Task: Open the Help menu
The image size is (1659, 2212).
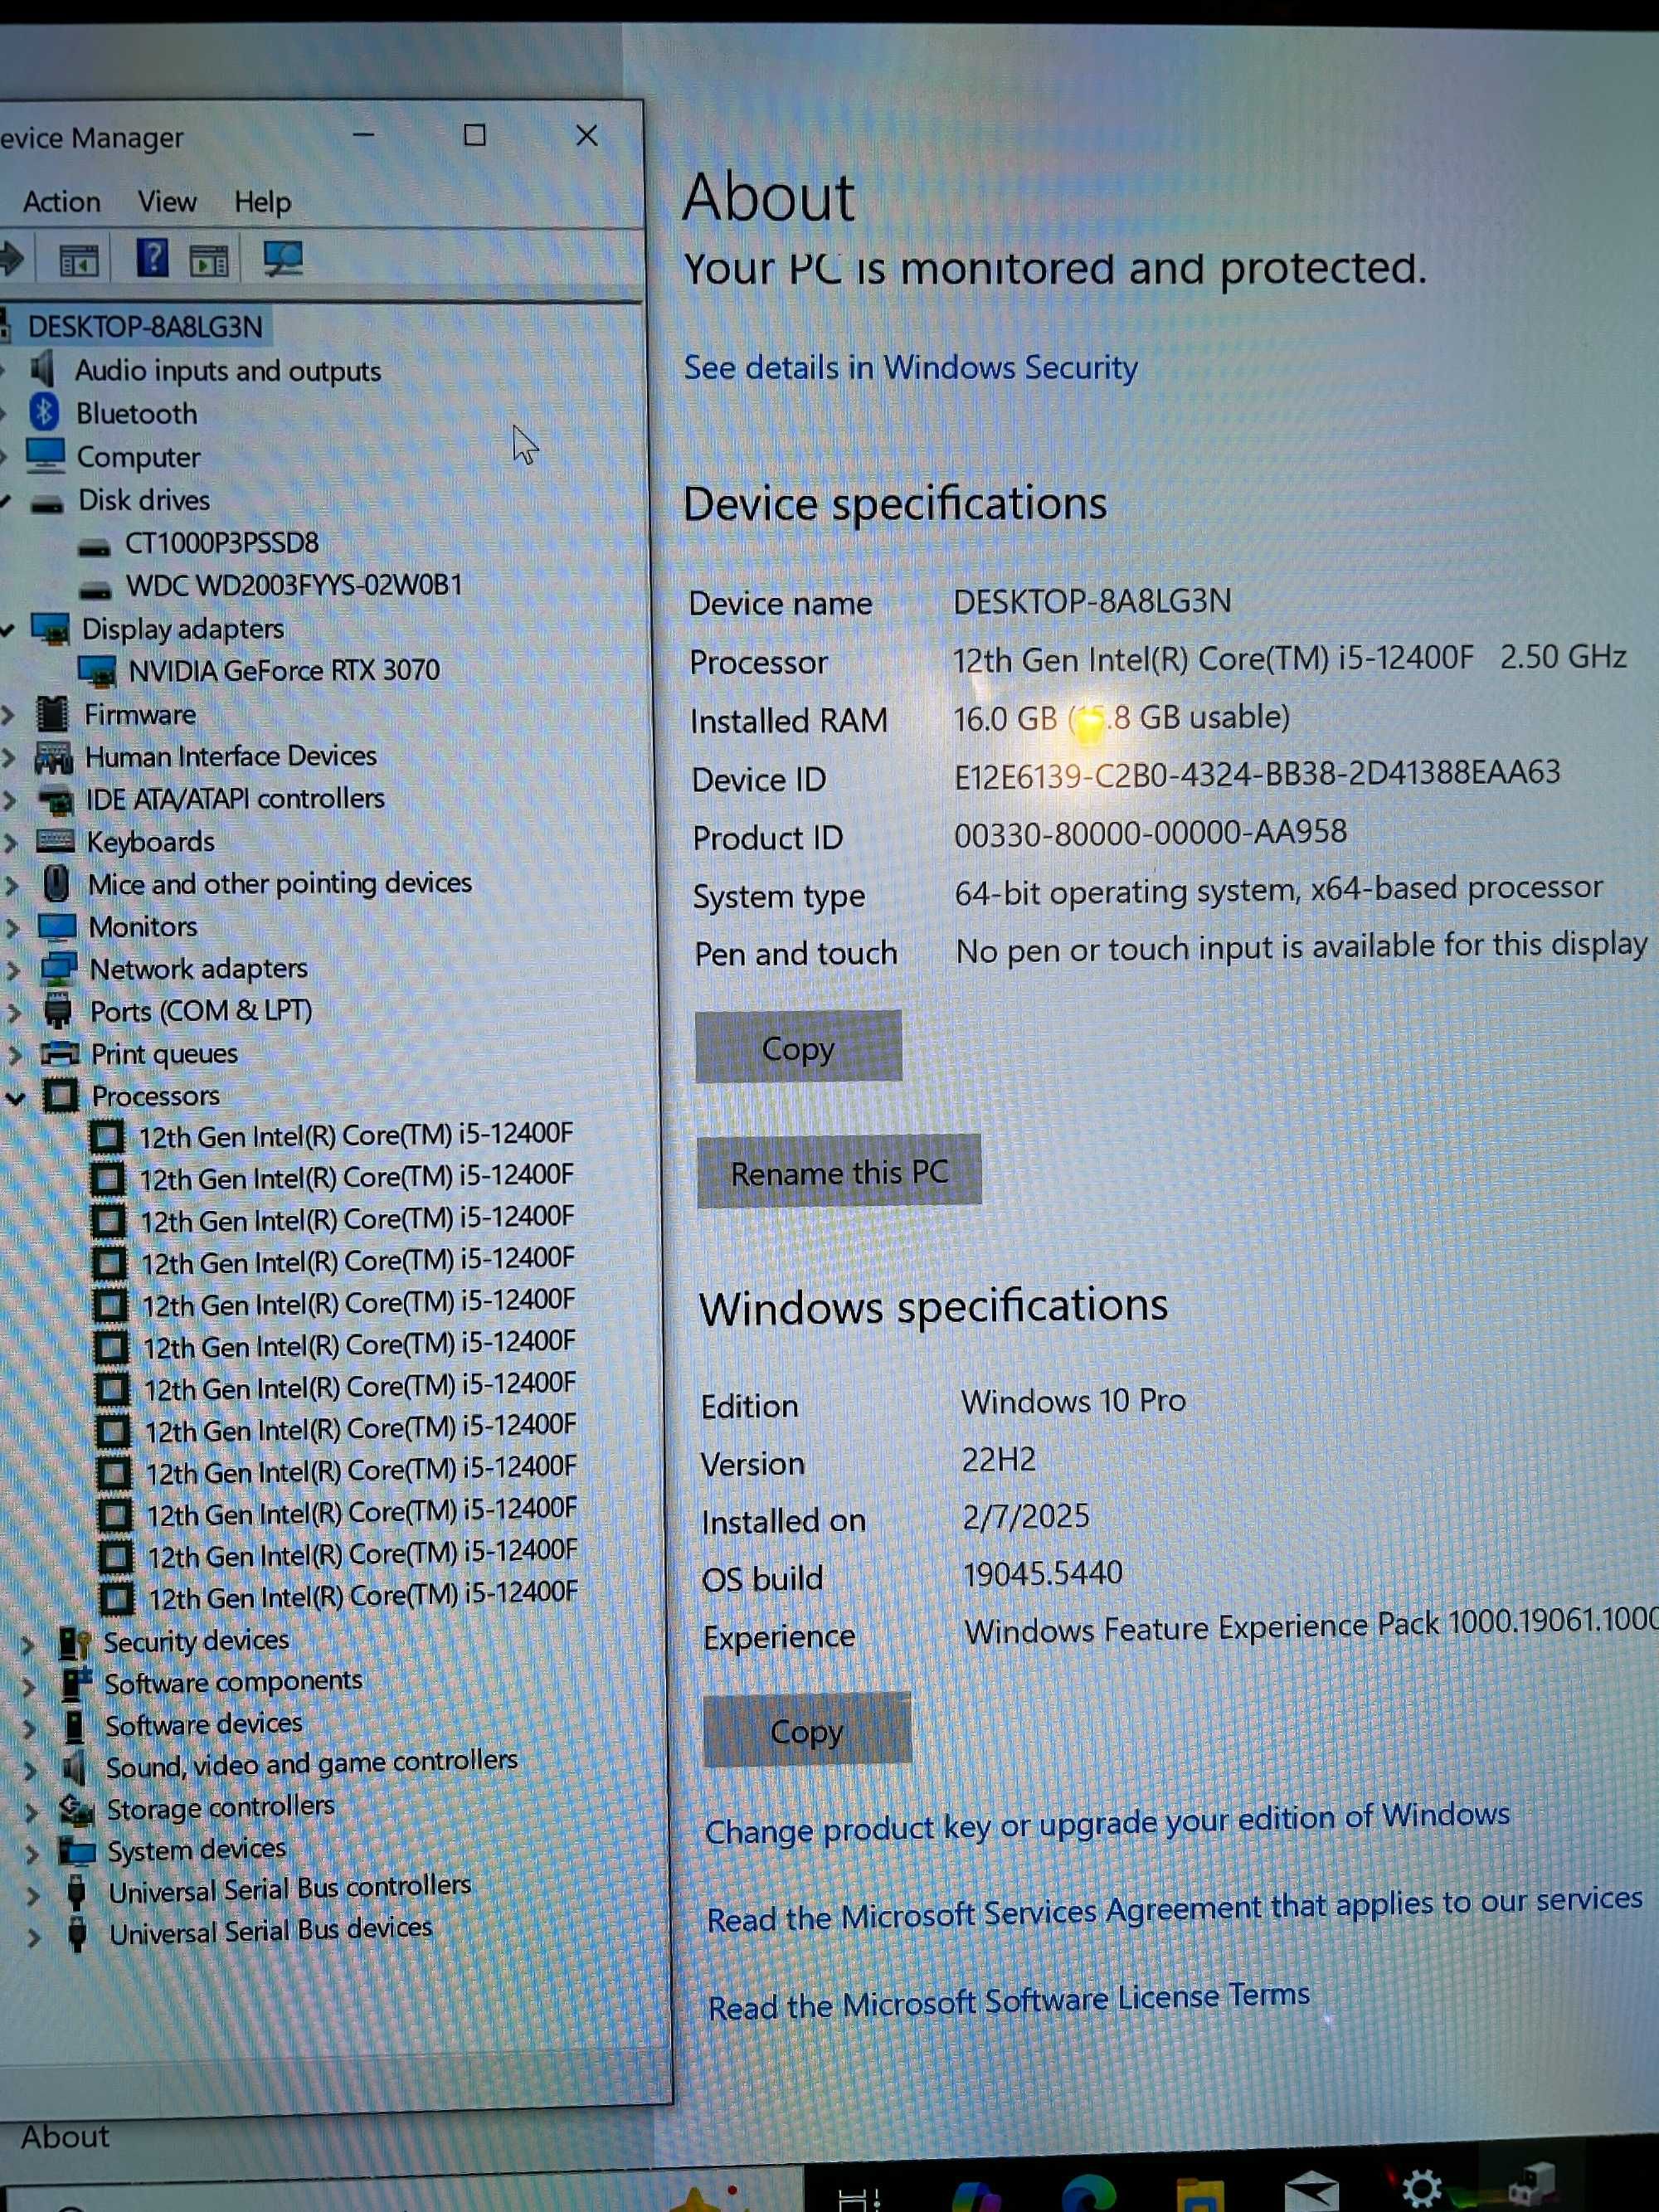Action: pos(263,202)
